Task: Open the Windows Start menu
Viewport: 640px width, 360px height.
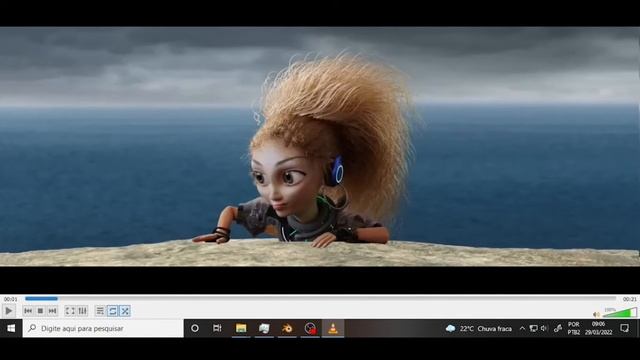Action: click(11, 328)
